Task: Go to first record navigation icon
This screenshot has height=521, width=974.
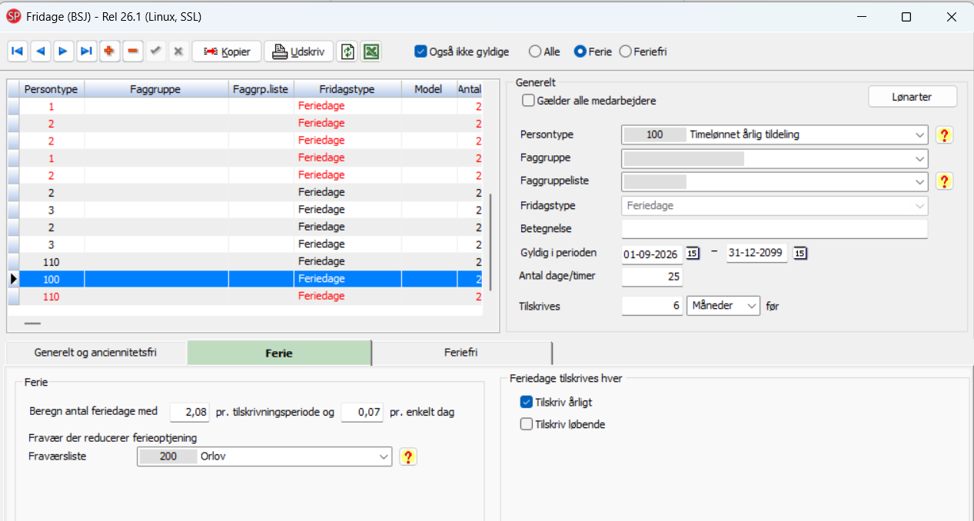Action: [x=17, y=52]
